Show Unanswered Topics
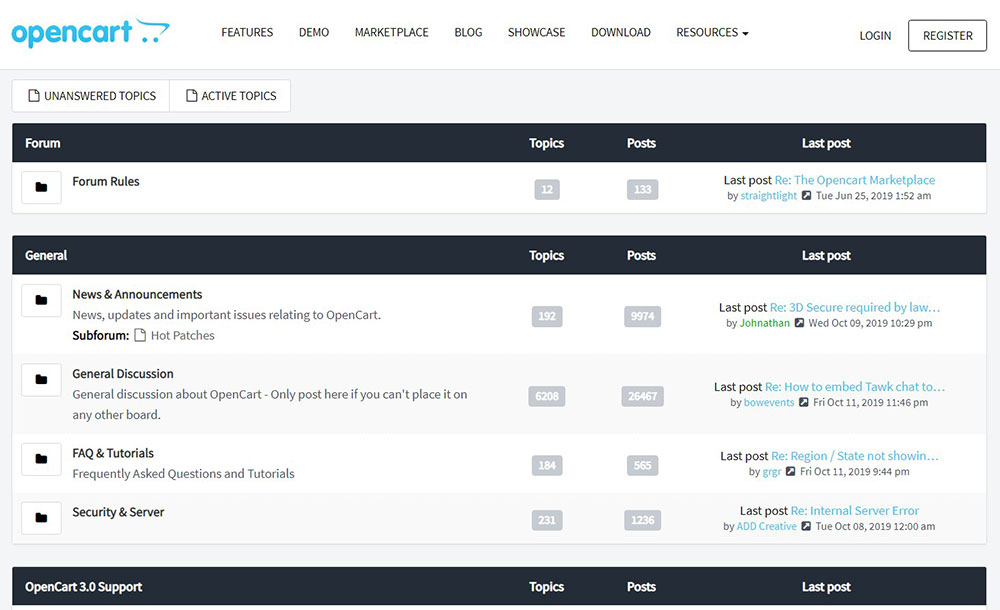The width and height of the screenshot is (1000, 610). 91,96
